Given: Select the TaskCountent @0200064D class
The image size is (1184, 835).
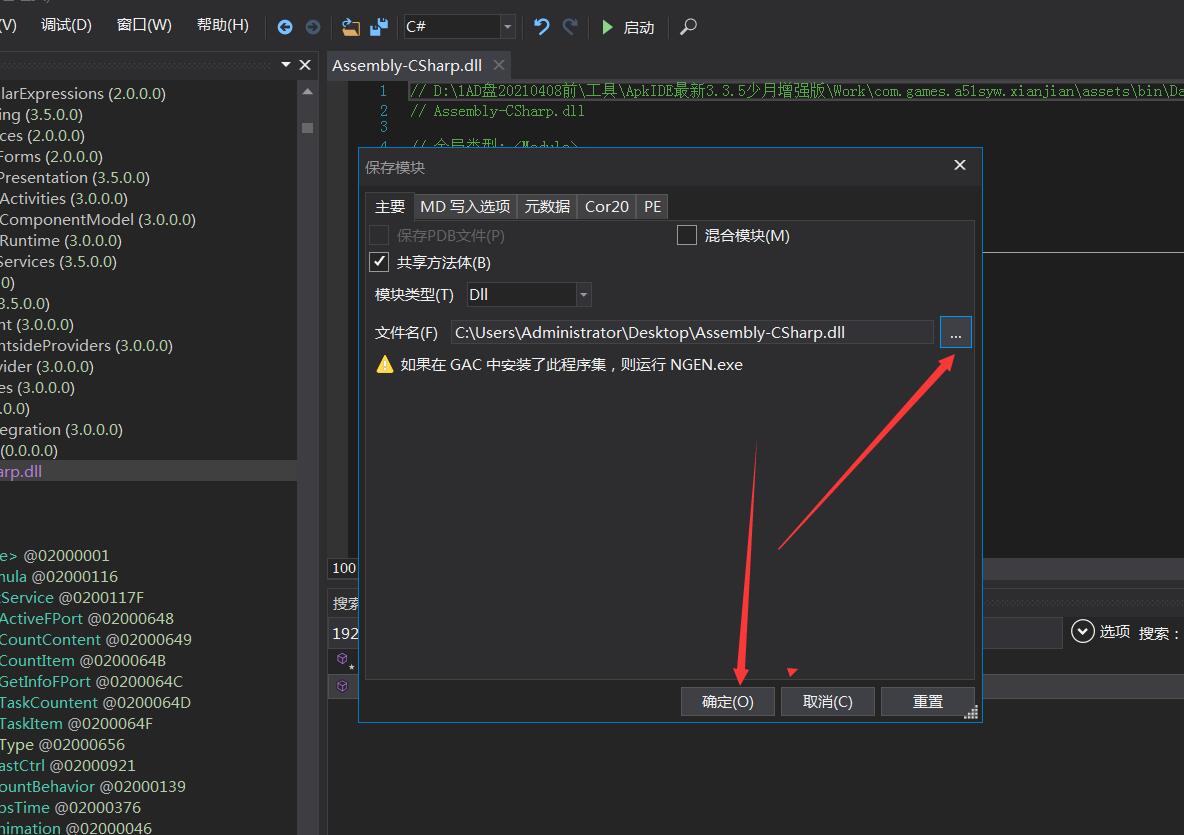Looking at the screenshot, I should 95,703.
